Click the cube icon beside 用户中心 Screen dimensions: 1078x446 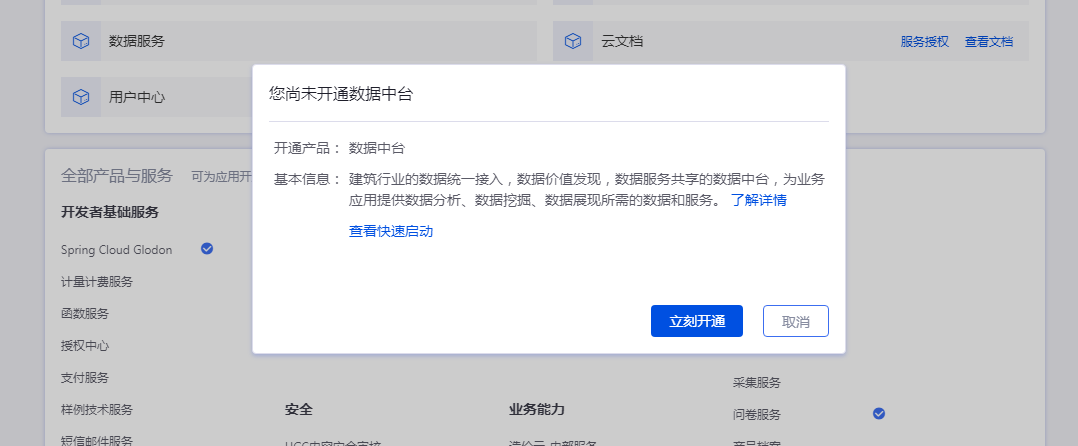point(81,97)
